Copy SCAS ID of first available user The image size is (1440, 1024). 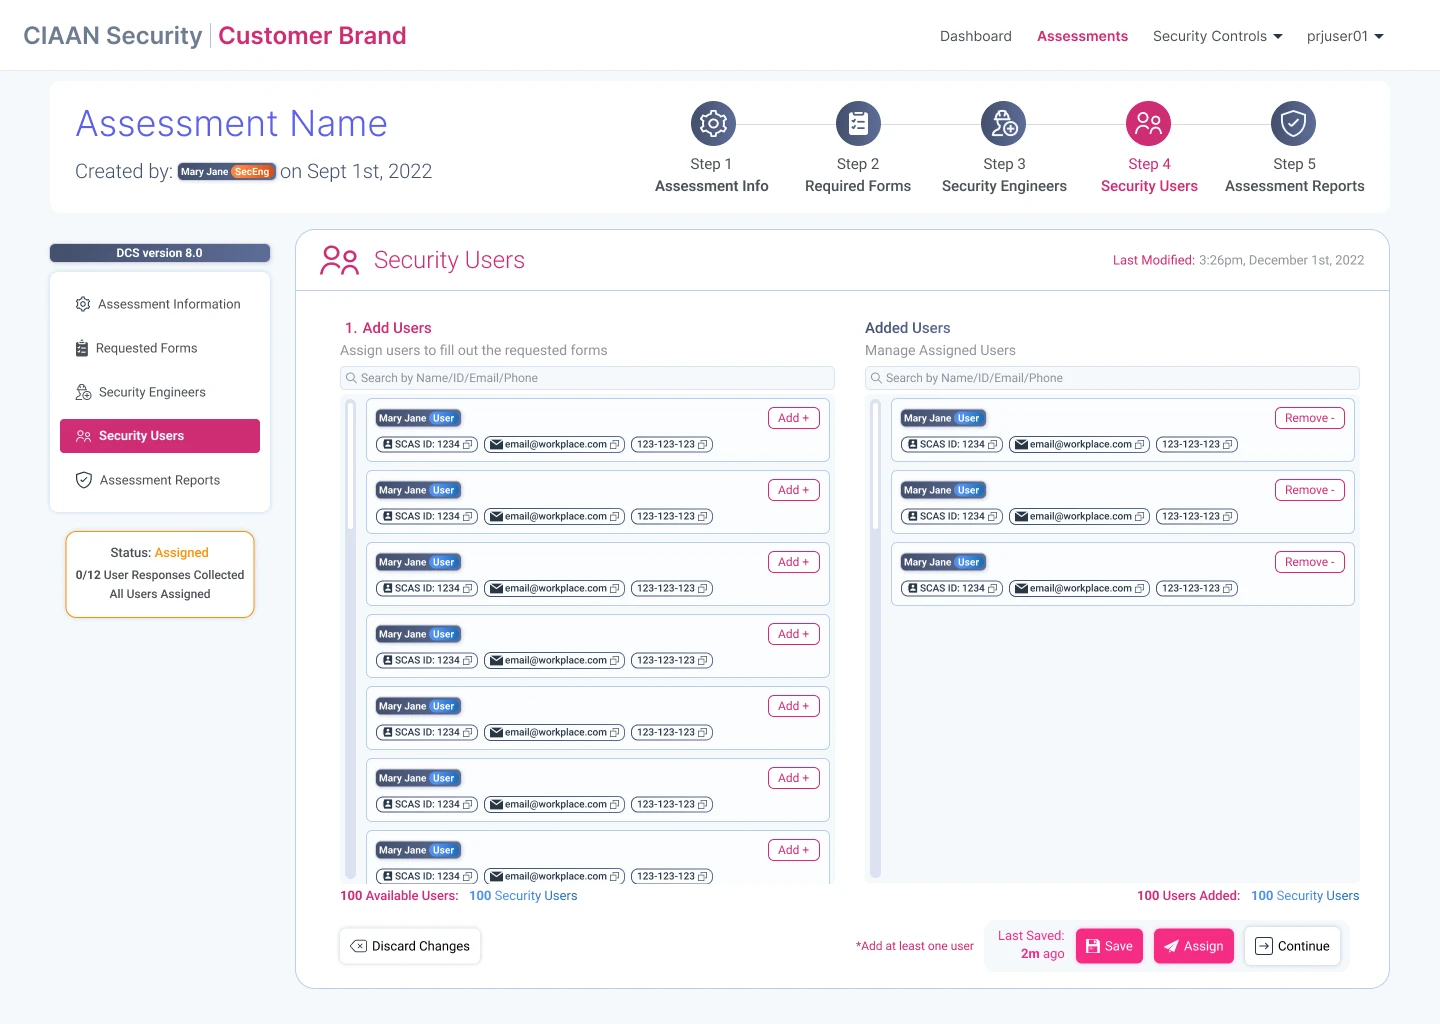click(467, 445)
